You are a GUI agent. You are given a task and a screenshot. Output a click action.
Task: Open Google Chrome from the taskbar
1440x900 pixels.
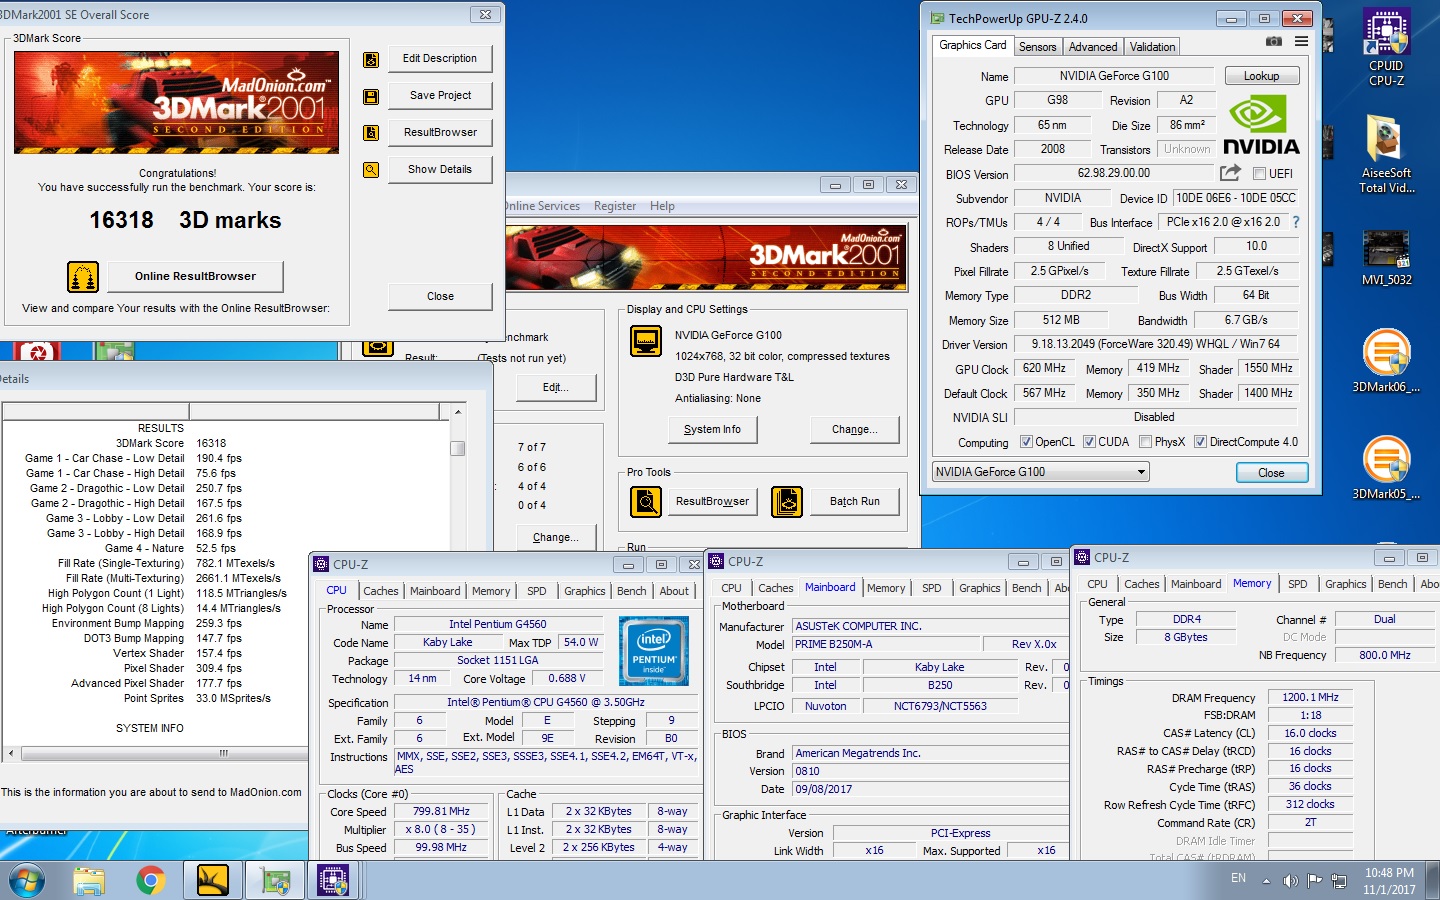151,881
